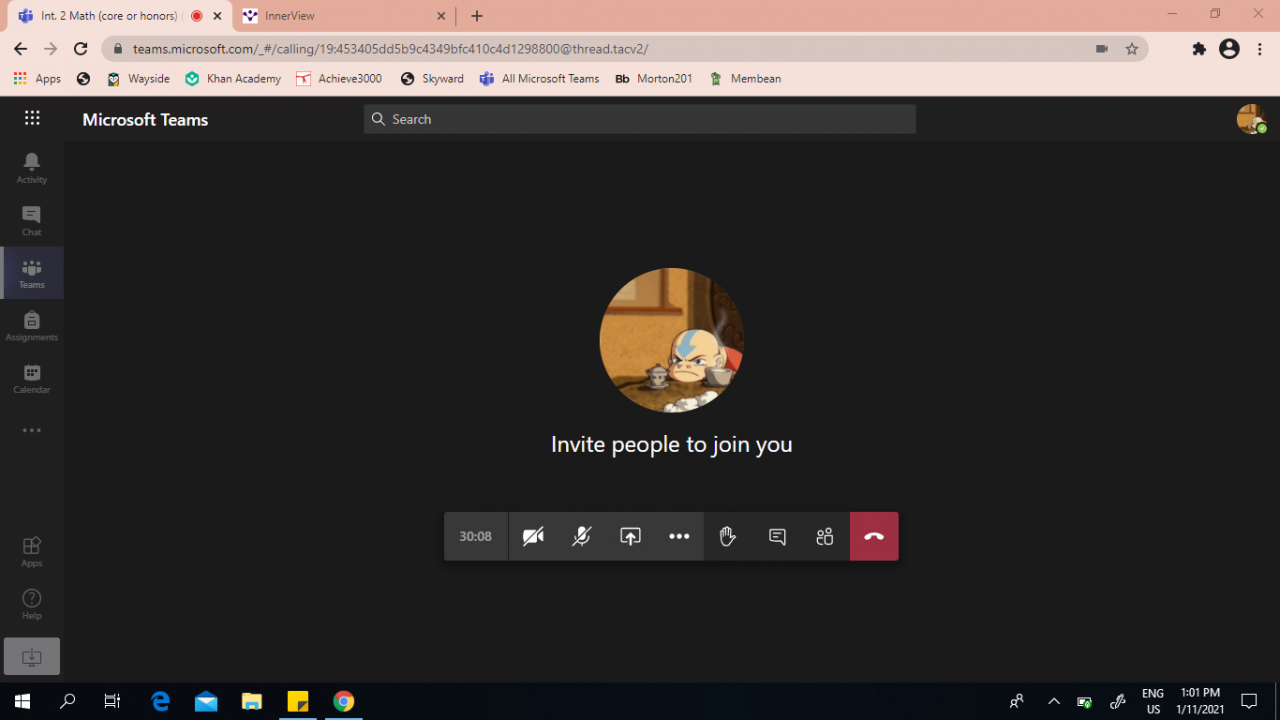Open the Calendar in the sidebar
This screenshot has height=720, width=1280.
32,378
